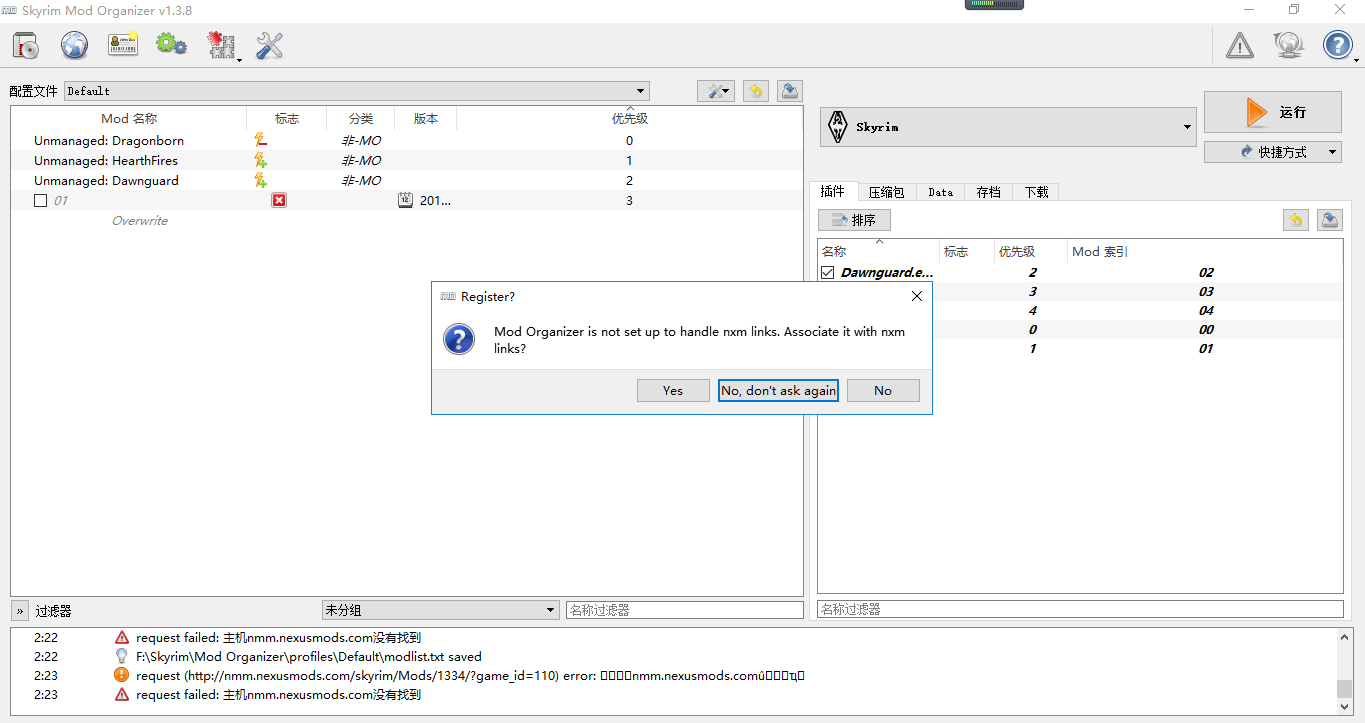Open the tools puzzle piece icon
The width and height of the screenshot is (1365, 723).
point(220,45)
